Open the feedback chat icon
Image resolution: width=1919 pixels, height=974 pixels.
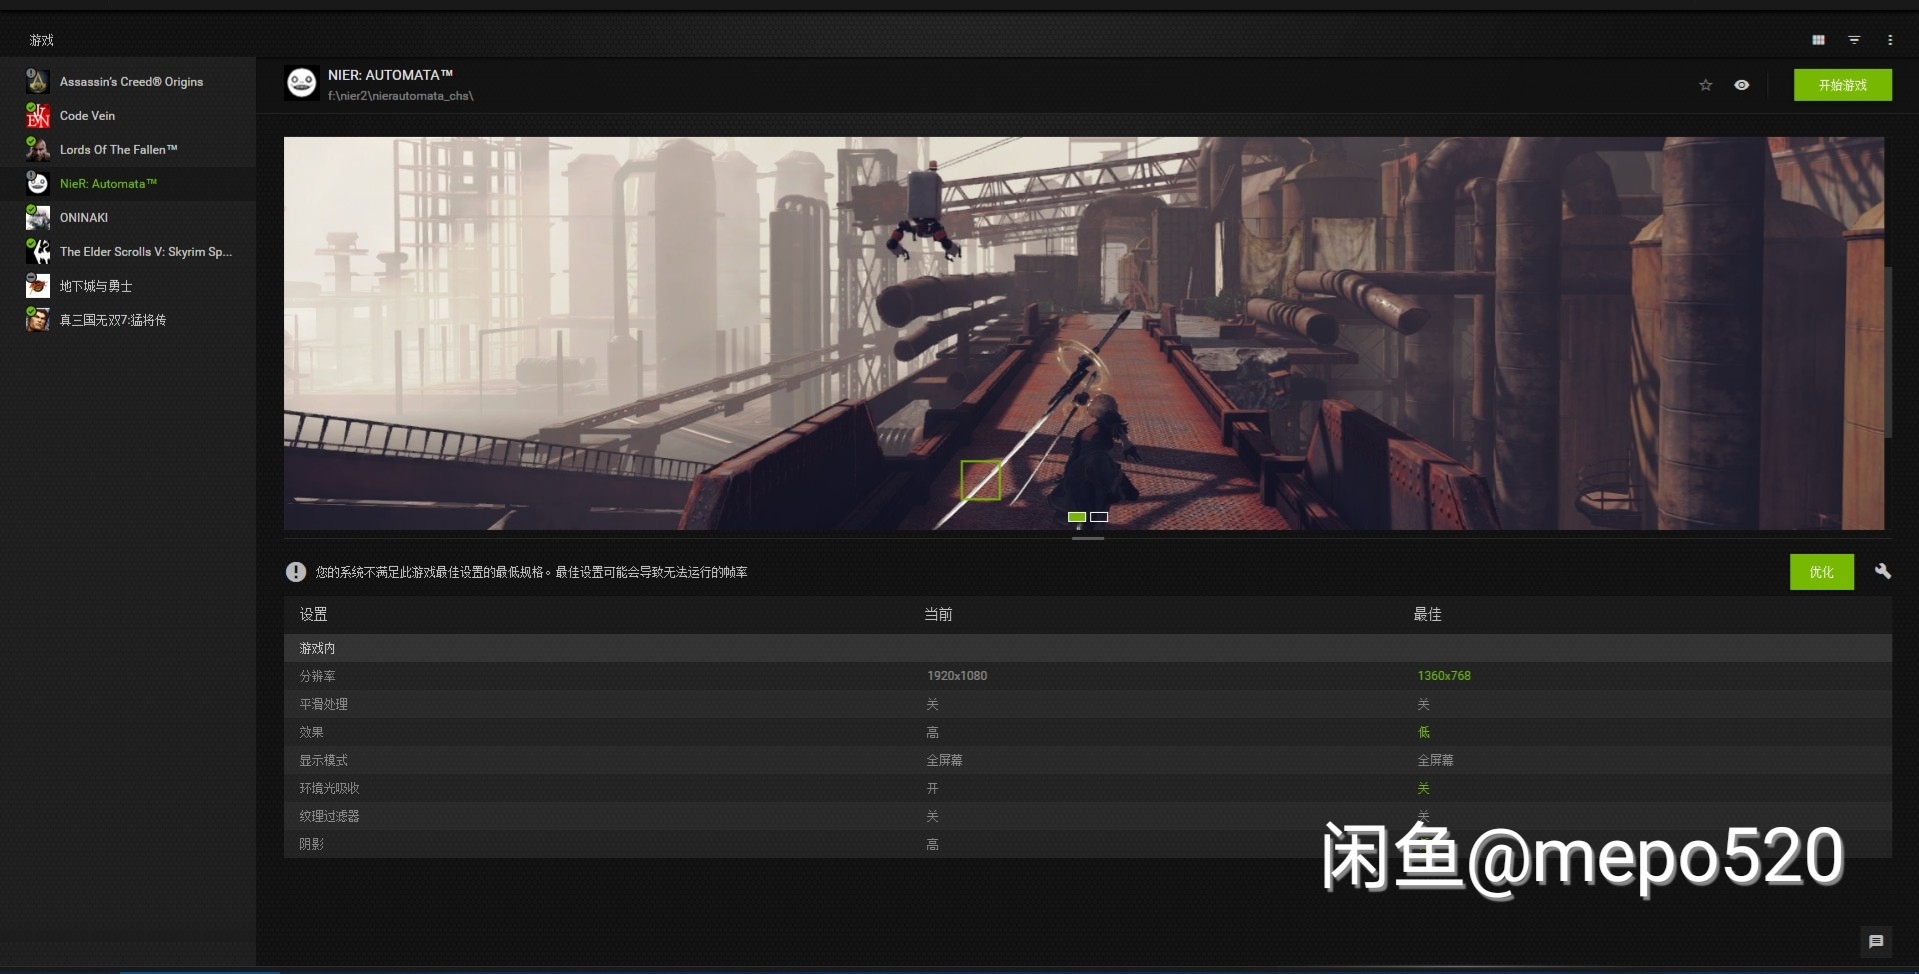click(x=1876, y=941)
